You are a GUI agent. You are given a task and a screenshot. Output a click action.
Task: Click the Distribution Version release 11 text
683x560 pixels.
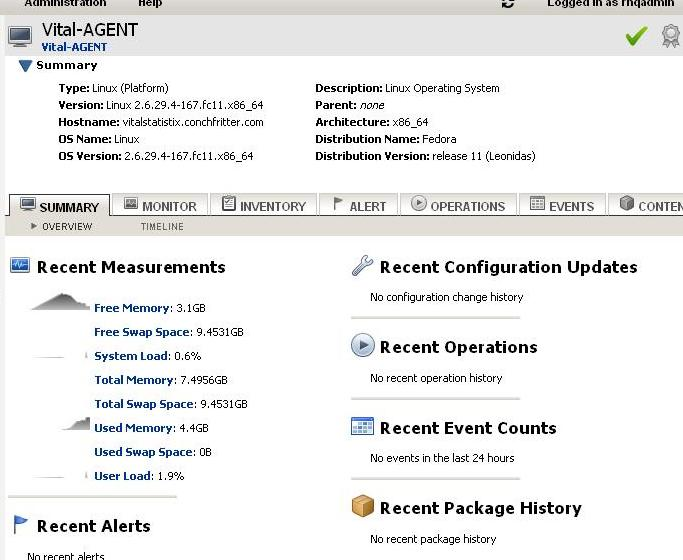coord(484,156)
